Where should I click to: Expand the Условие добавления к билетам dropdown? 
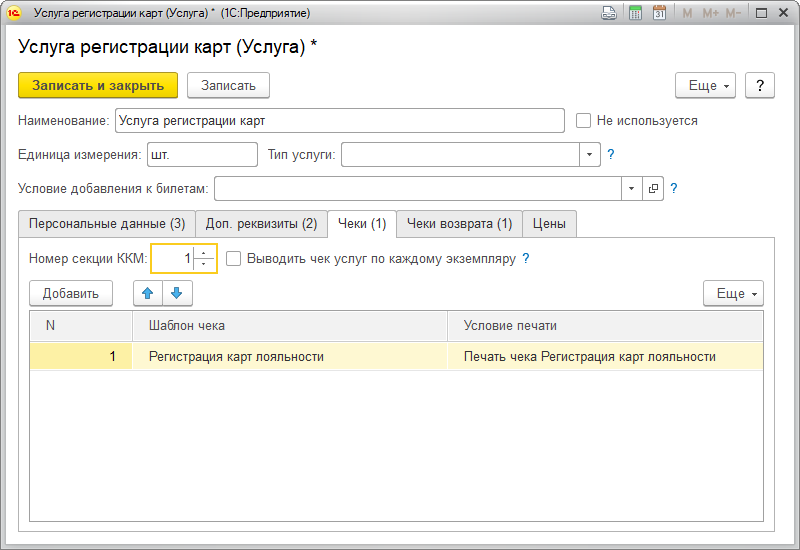[x=630, y=187]
